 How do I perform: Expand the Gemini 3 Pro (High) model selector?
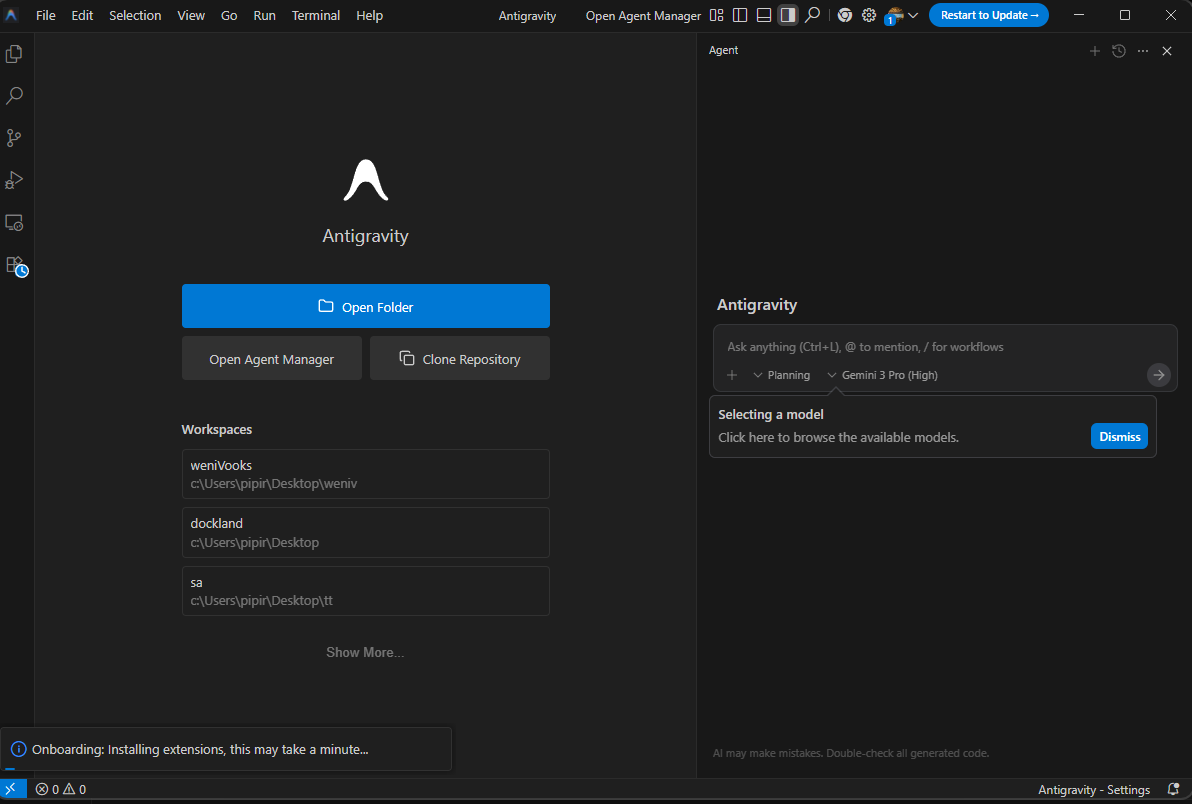(x=882, y=375)
